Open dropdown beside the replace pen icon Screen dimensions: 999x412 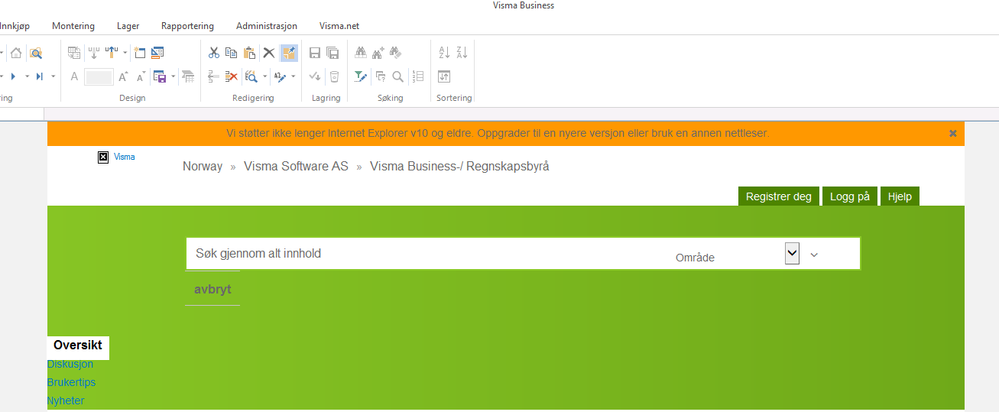[x=293, y=76]
